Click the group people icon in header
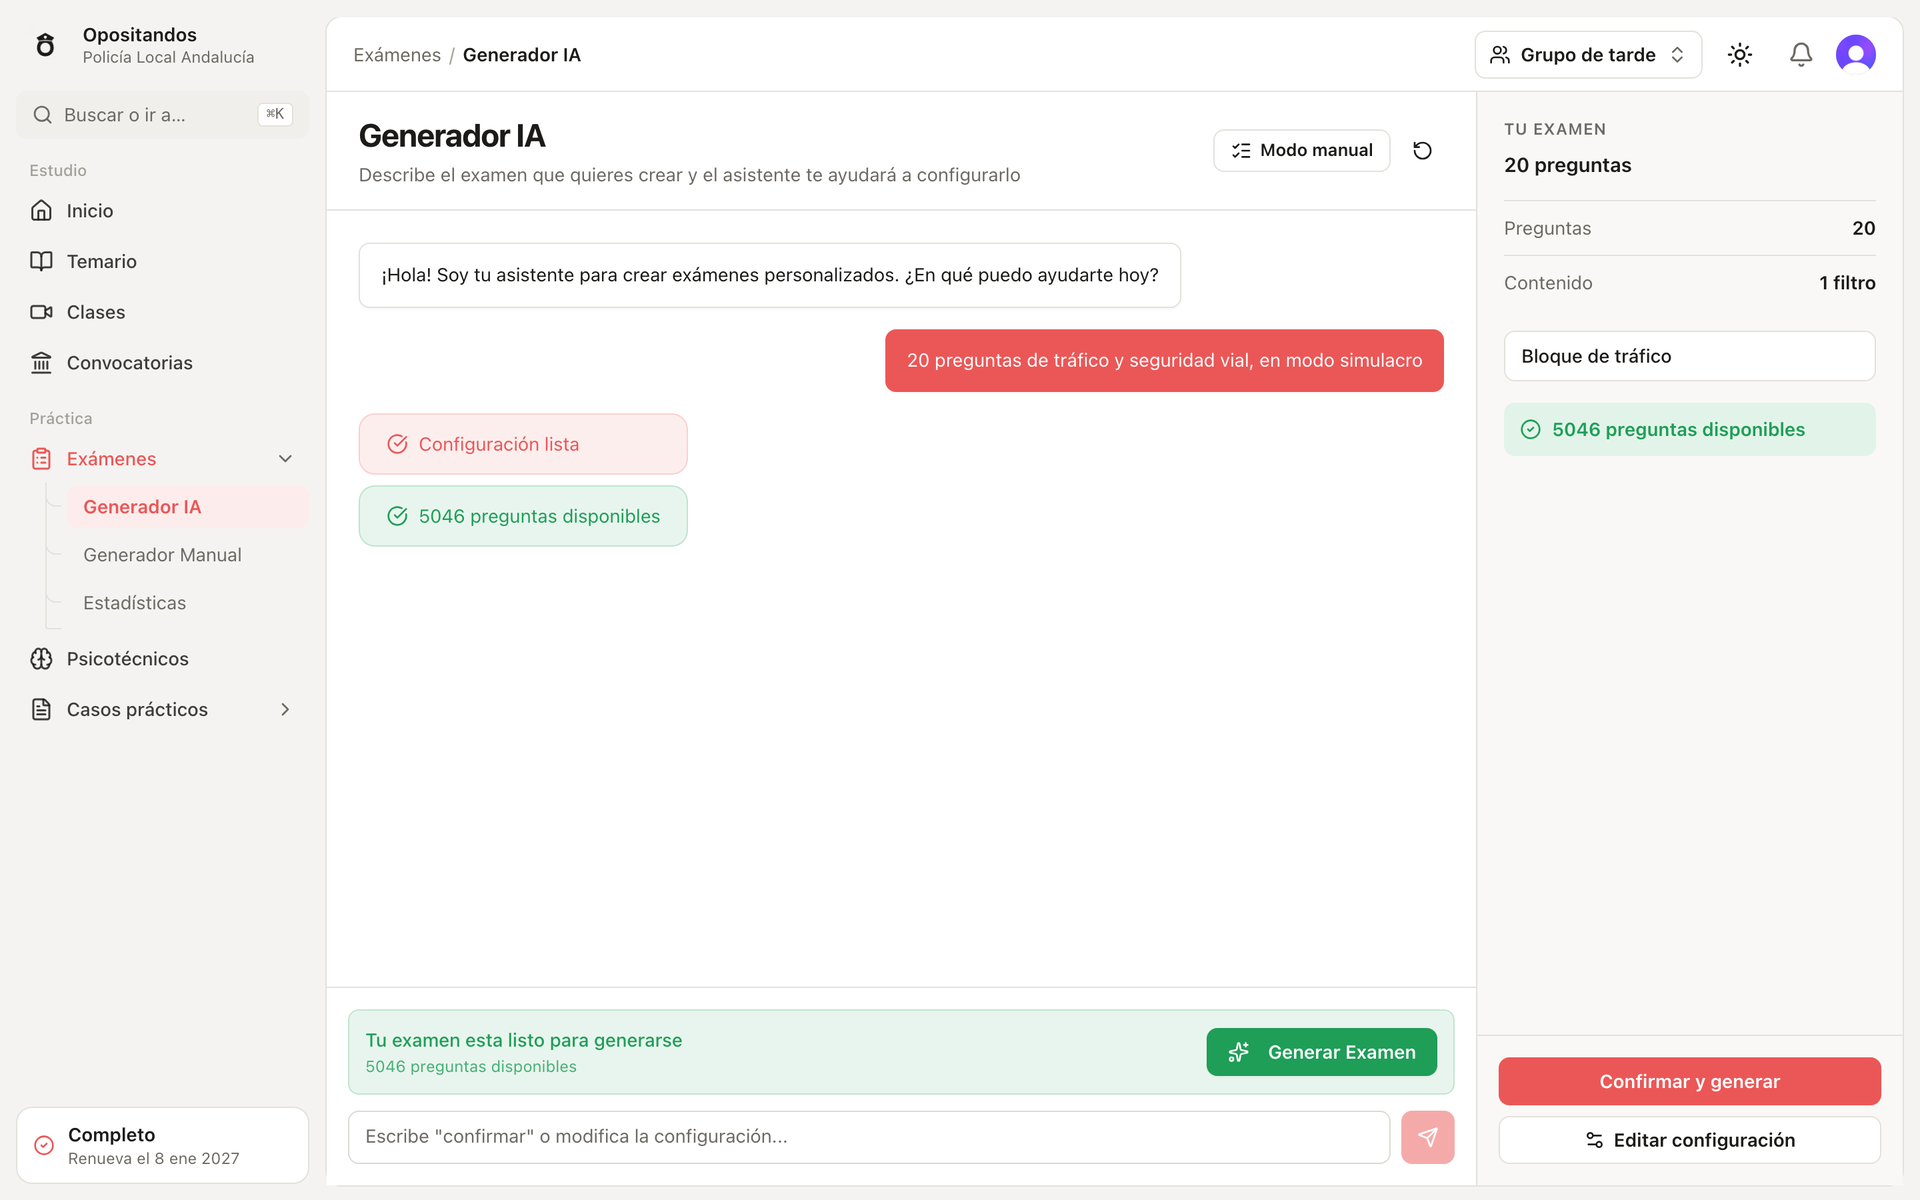 click(x=1500, y=55)
